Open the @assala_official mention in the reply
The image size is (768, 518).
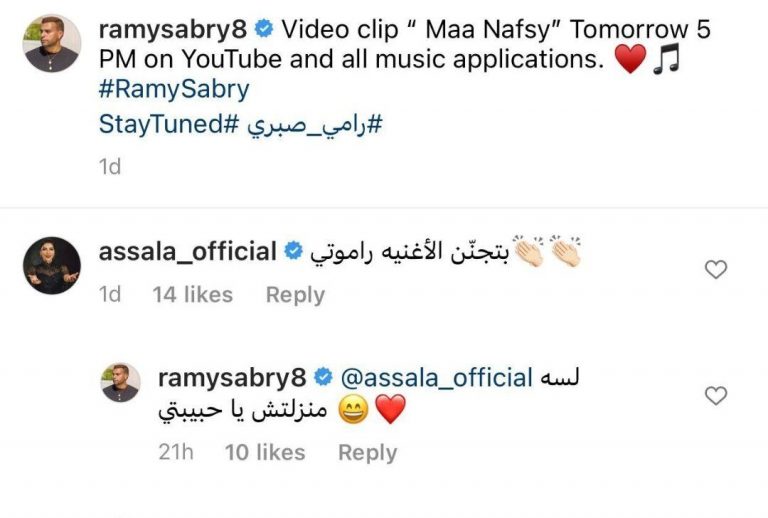tap(436, 378)
